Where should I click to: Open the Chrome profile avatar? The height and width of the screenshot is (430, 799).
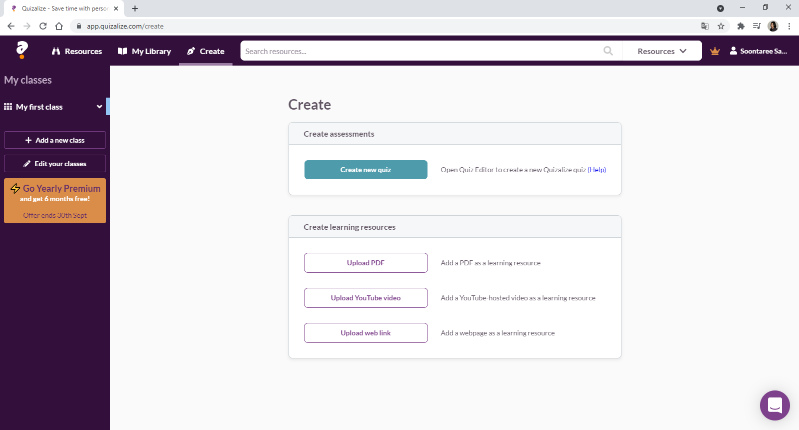pyautogui.click(x=773, y=26)
